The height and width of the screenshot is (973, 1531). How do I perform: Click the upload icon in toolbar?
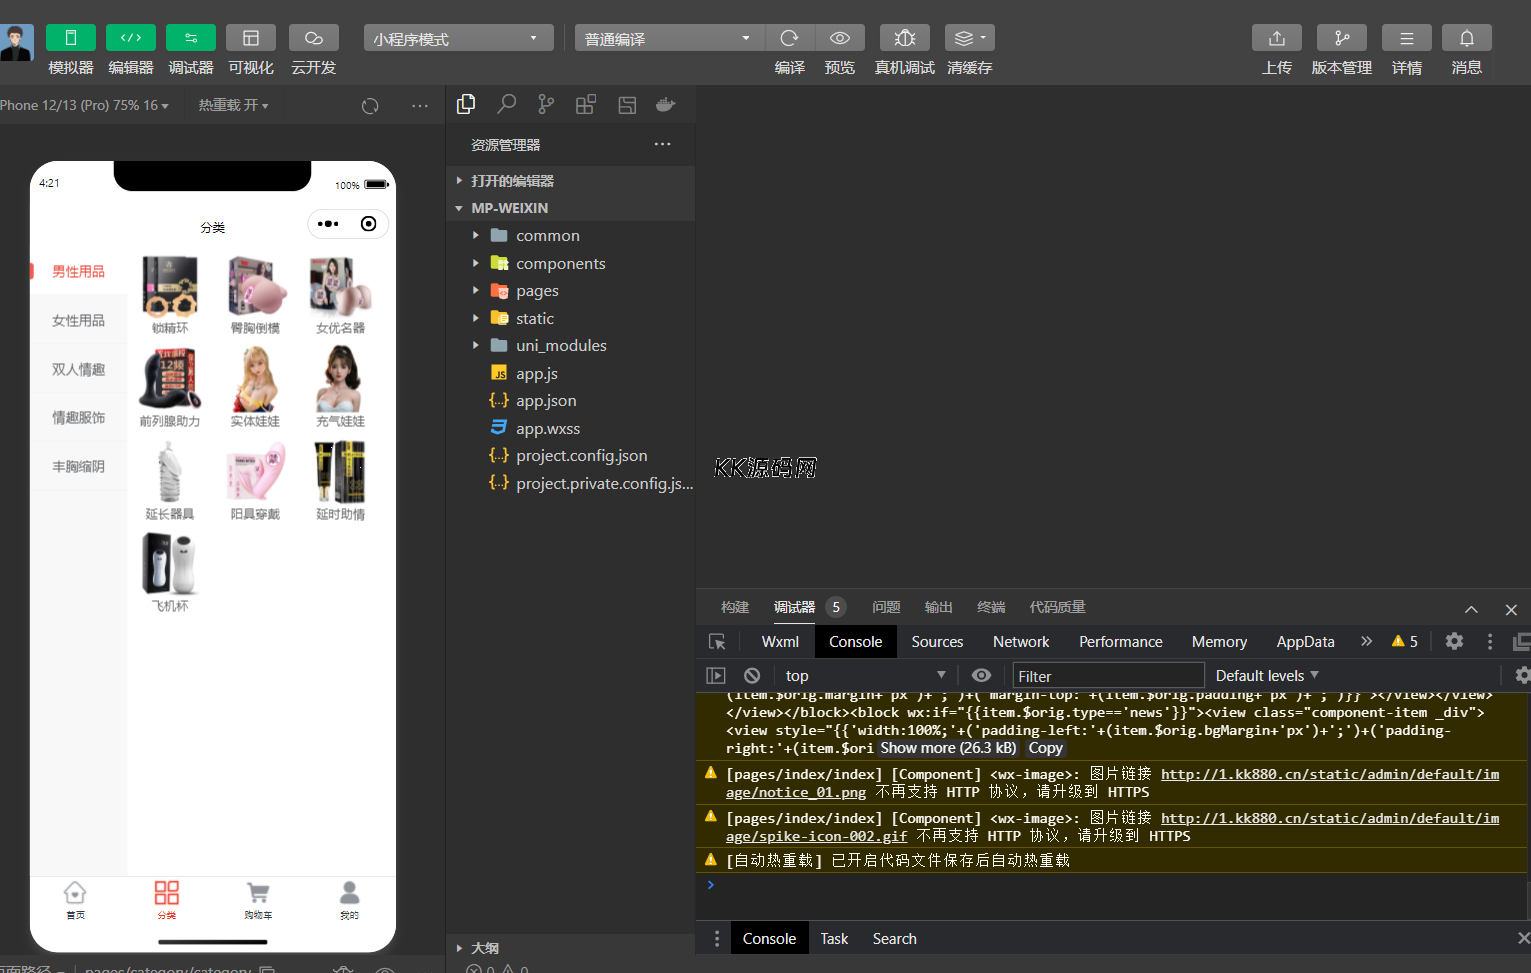tap(1276, 38)
